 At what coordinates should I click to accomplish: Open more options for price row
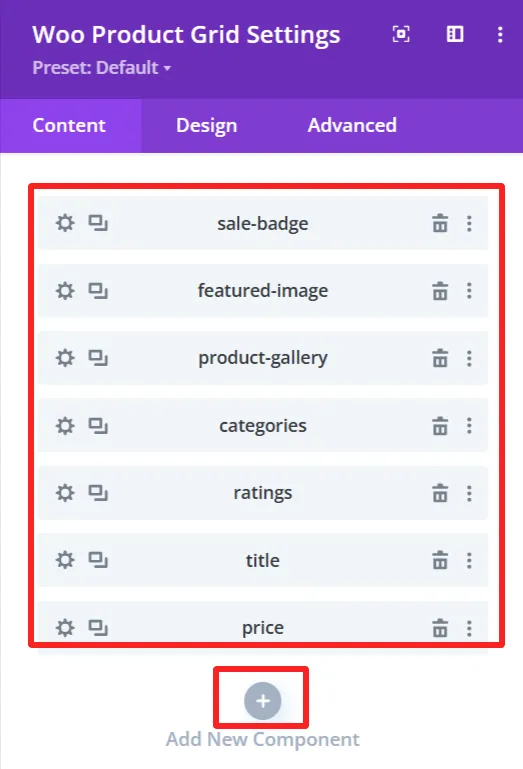point(469,628)
